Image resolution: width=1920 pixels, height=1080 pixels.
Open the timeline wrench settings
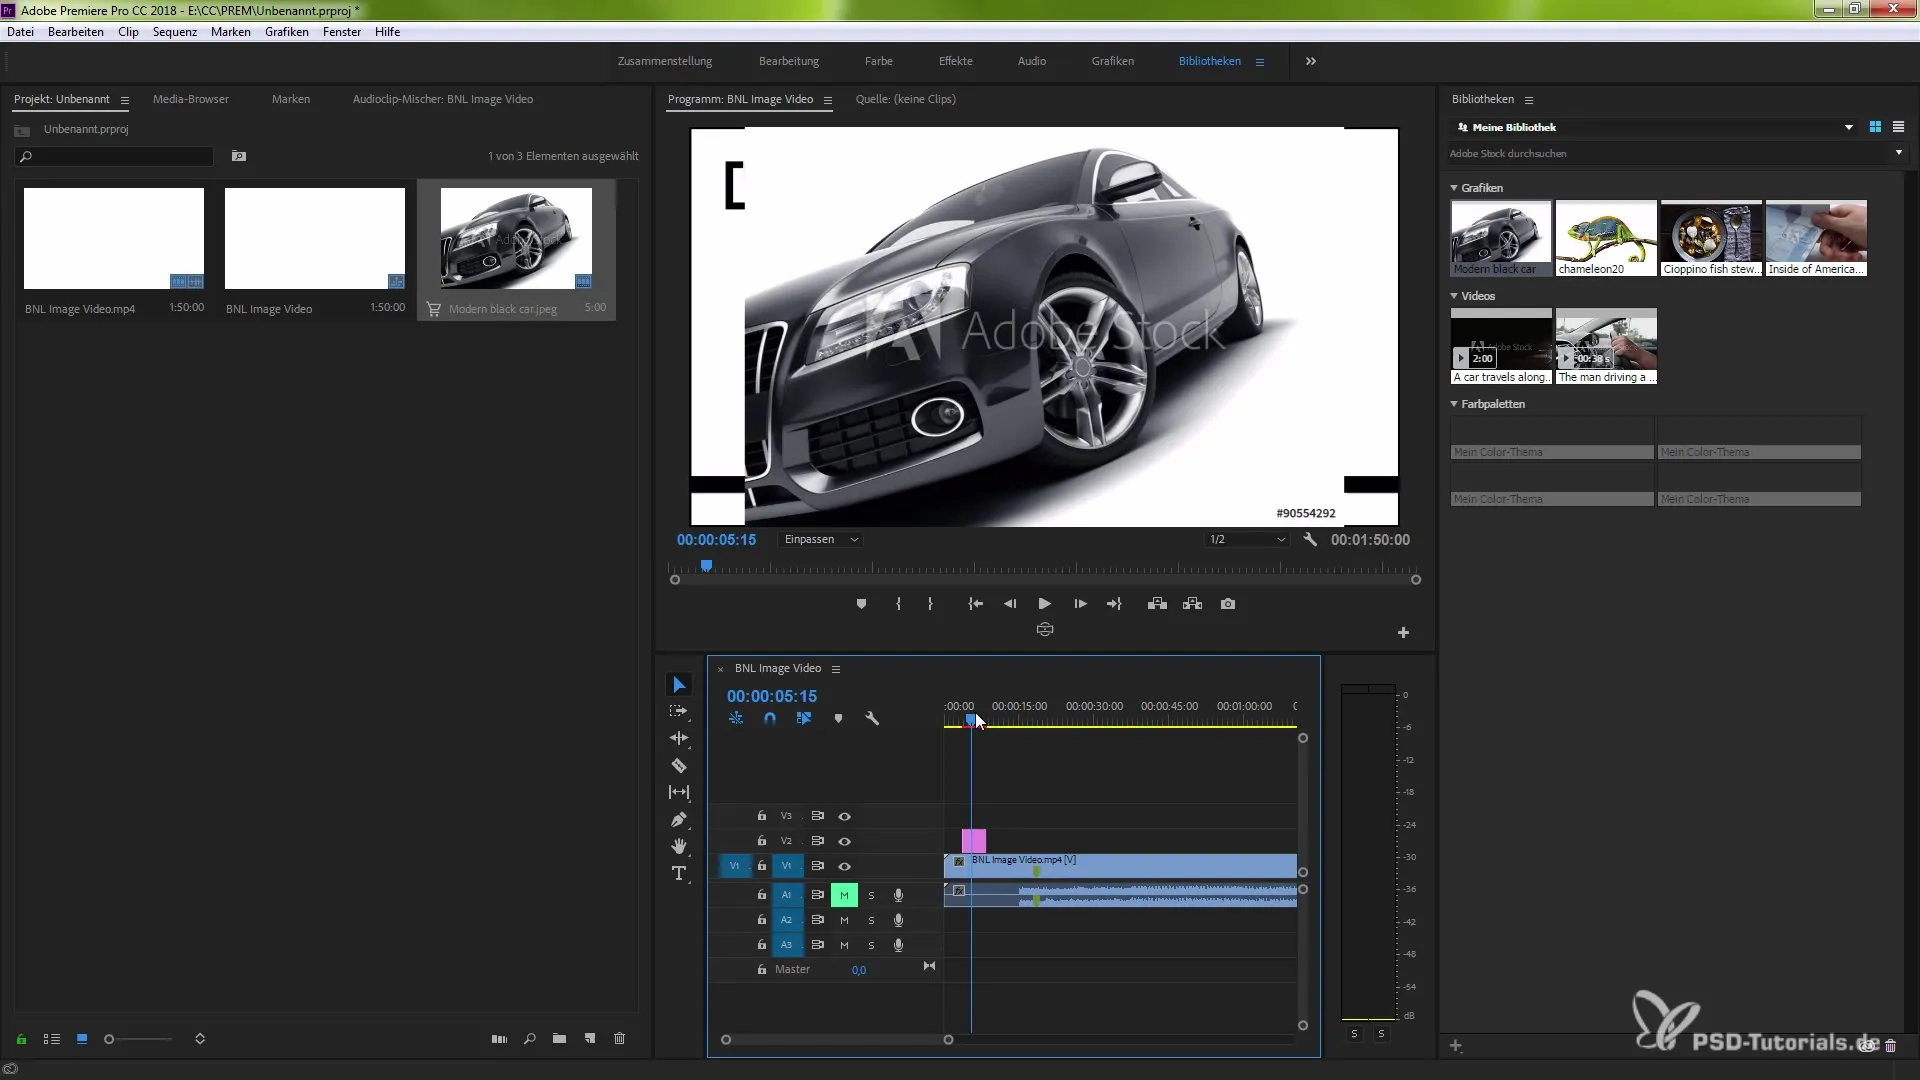(x=872, y=718)
